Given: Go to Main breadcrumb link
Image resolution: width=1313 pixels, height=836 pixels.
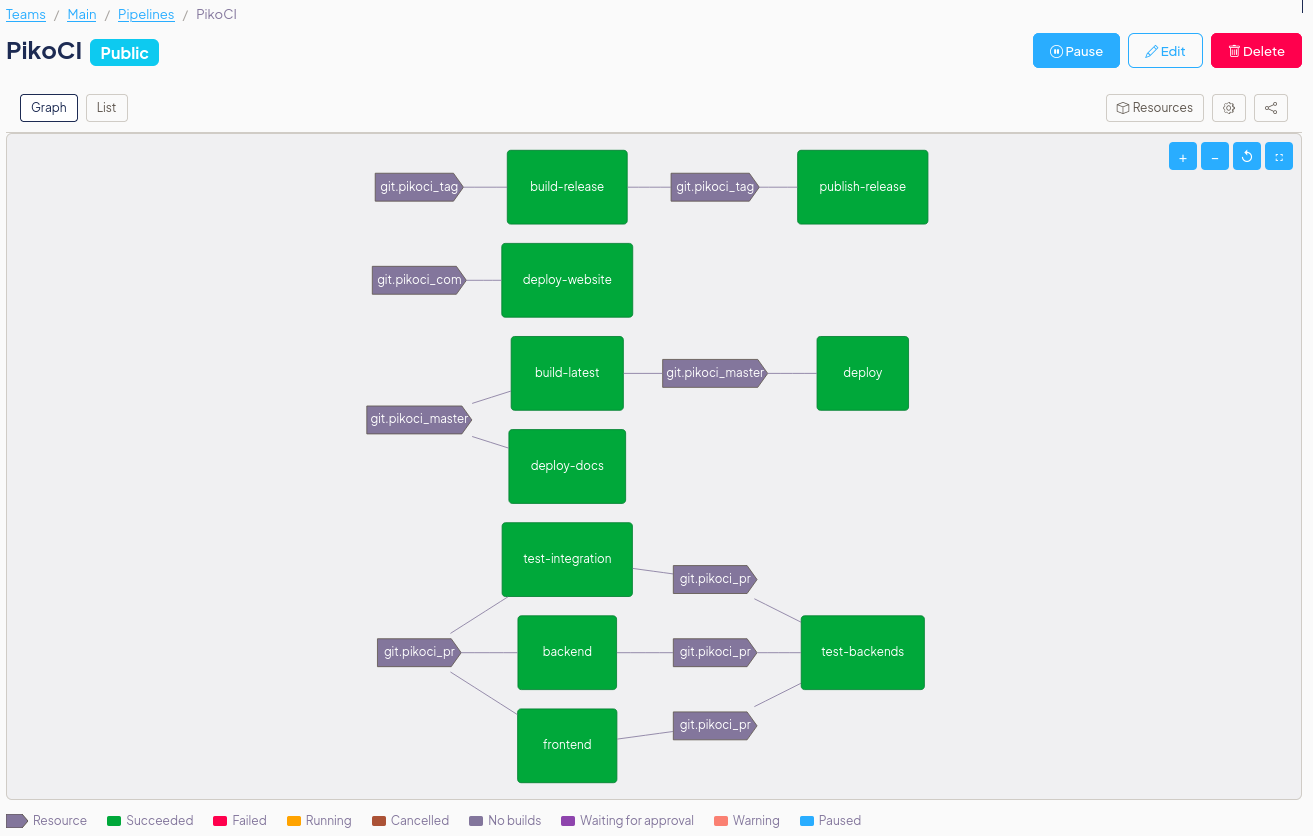Looking at the screenshot, I should (x=82, y=15).
